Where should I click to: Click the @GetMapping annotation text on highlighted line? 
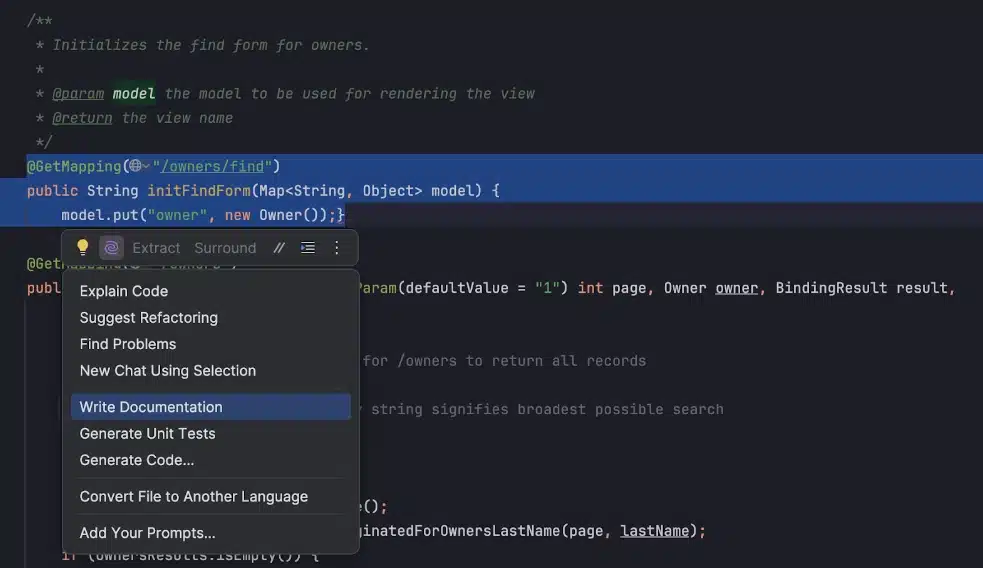coord(74,167)
